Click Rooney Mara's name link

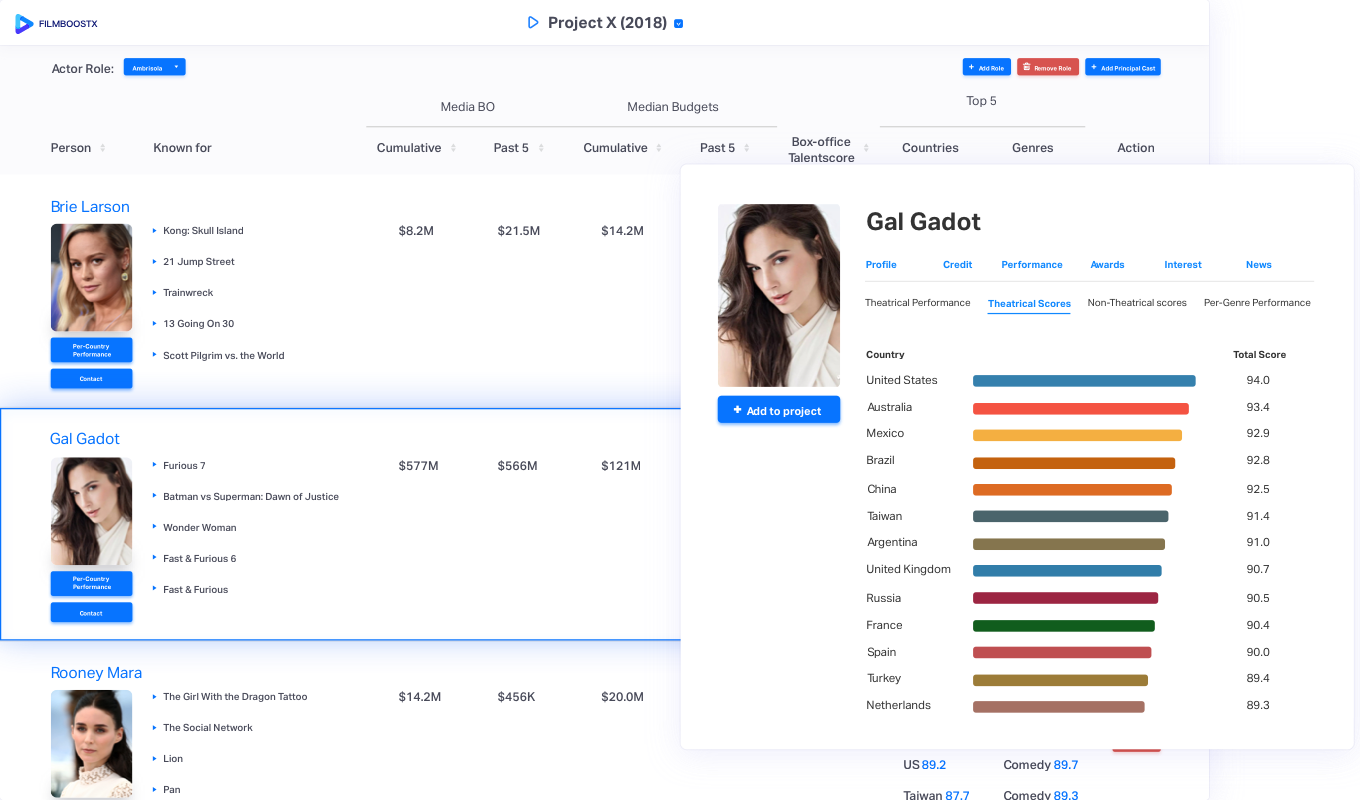point(96,673)
